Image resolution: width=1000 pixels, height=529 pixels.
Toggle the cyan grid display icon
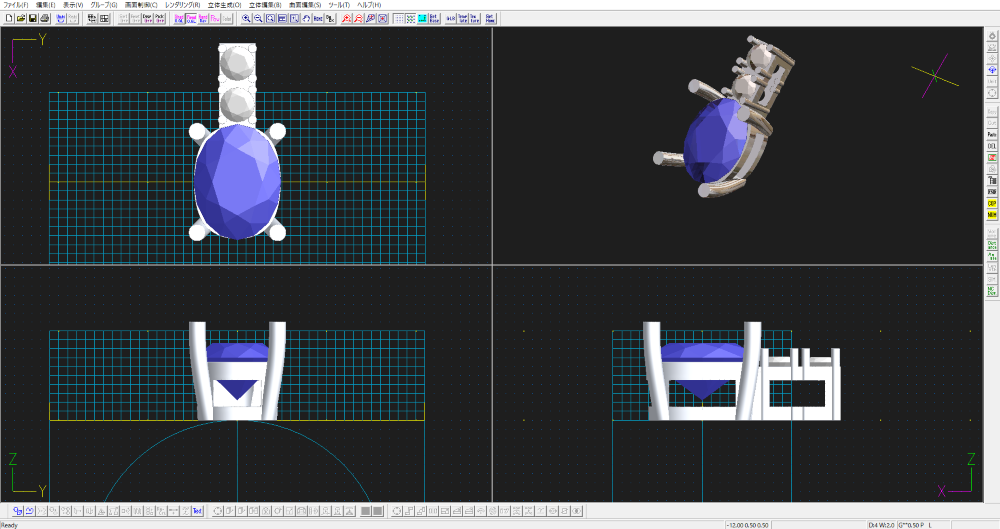[422, 18]
